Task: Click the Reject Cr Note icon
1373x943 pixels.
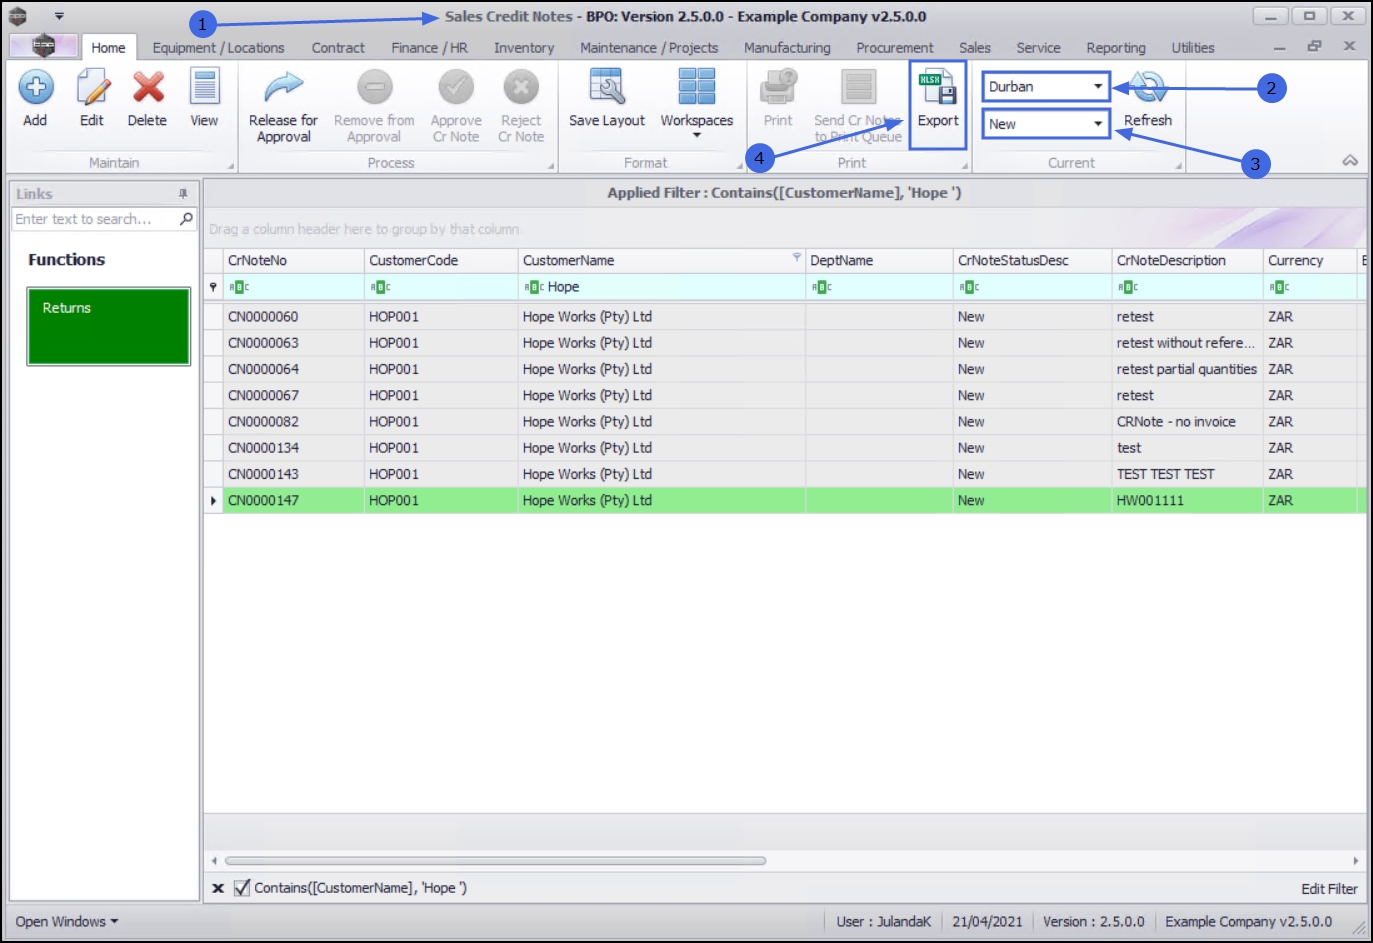Action: (x=521, y=88)
